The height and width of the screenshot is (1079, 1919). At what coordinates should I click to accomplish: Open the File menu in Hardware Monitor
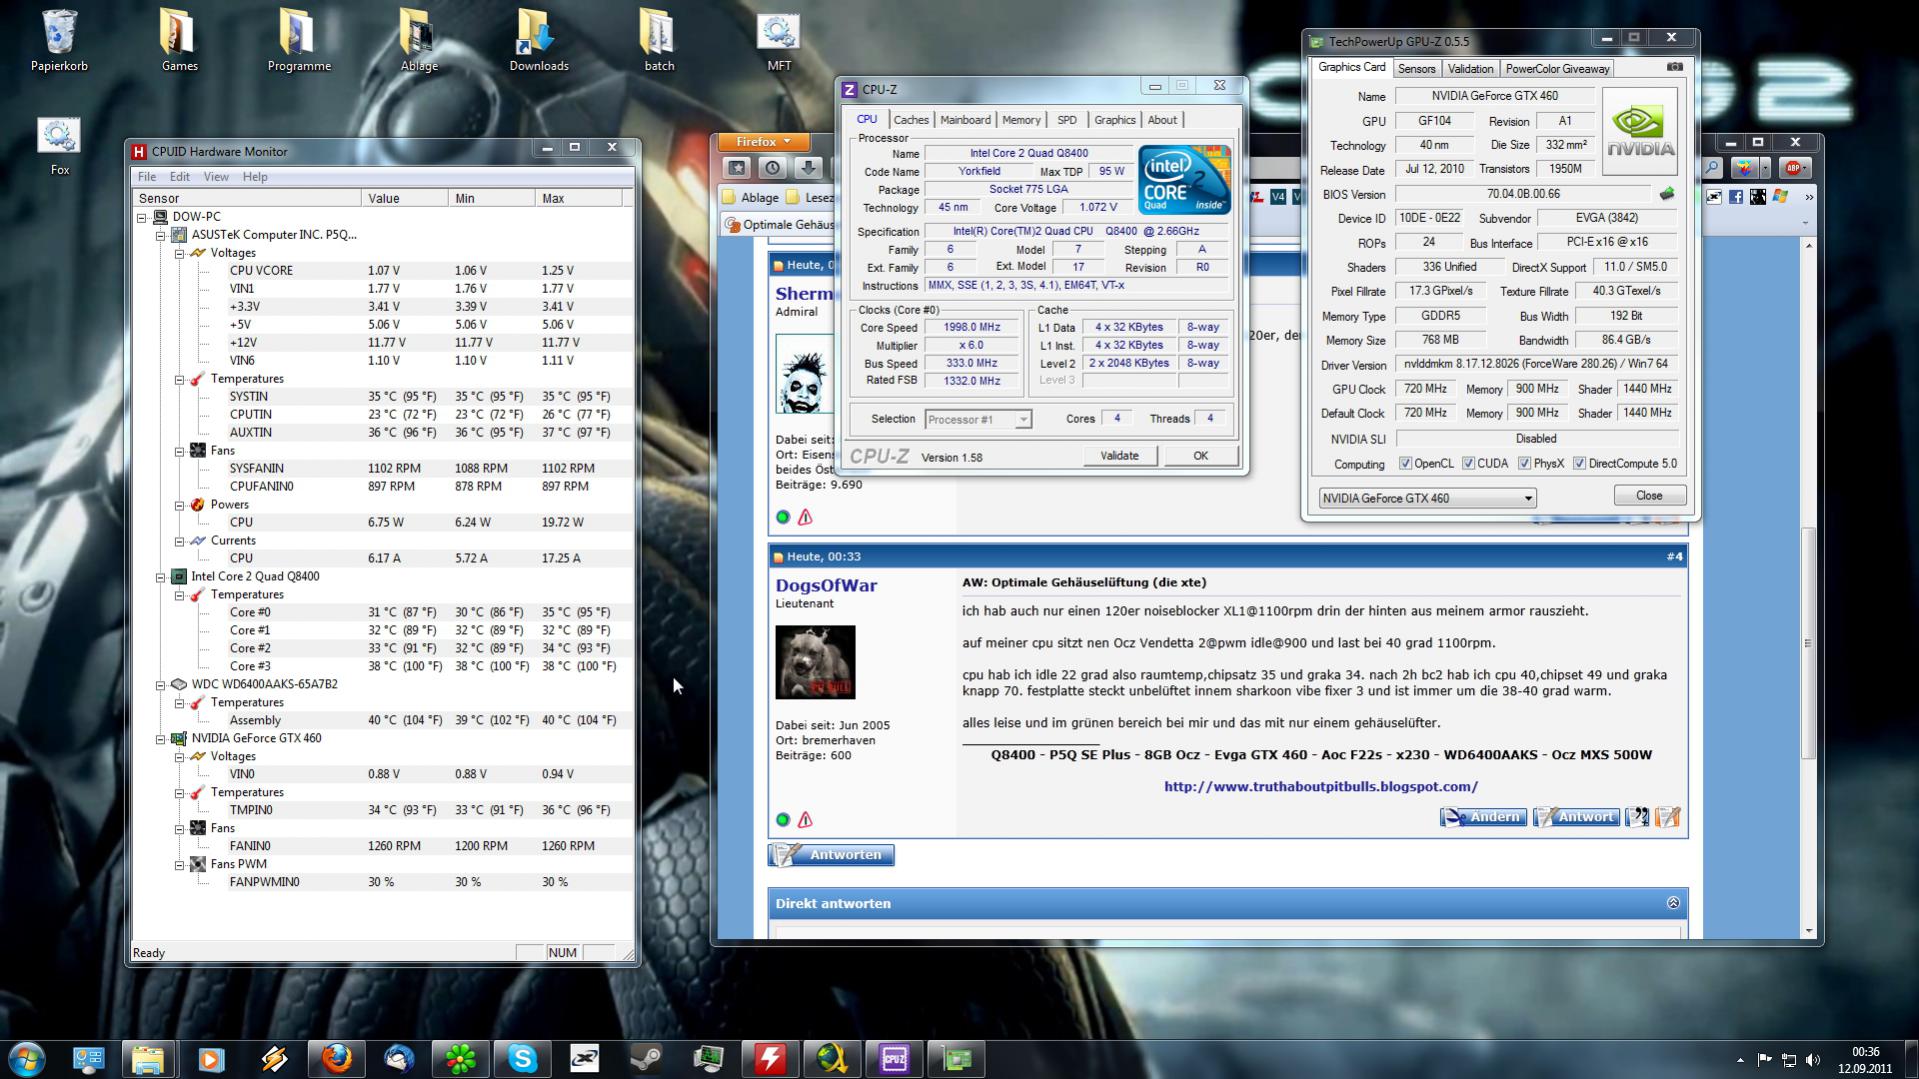(x=147, y=177)
